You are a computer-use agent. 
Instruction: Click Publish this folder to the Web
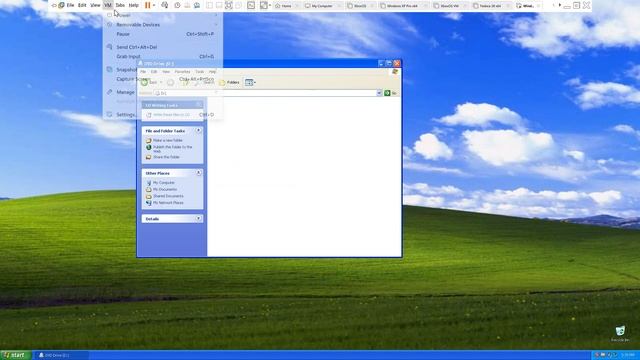(x=172, y=149)
